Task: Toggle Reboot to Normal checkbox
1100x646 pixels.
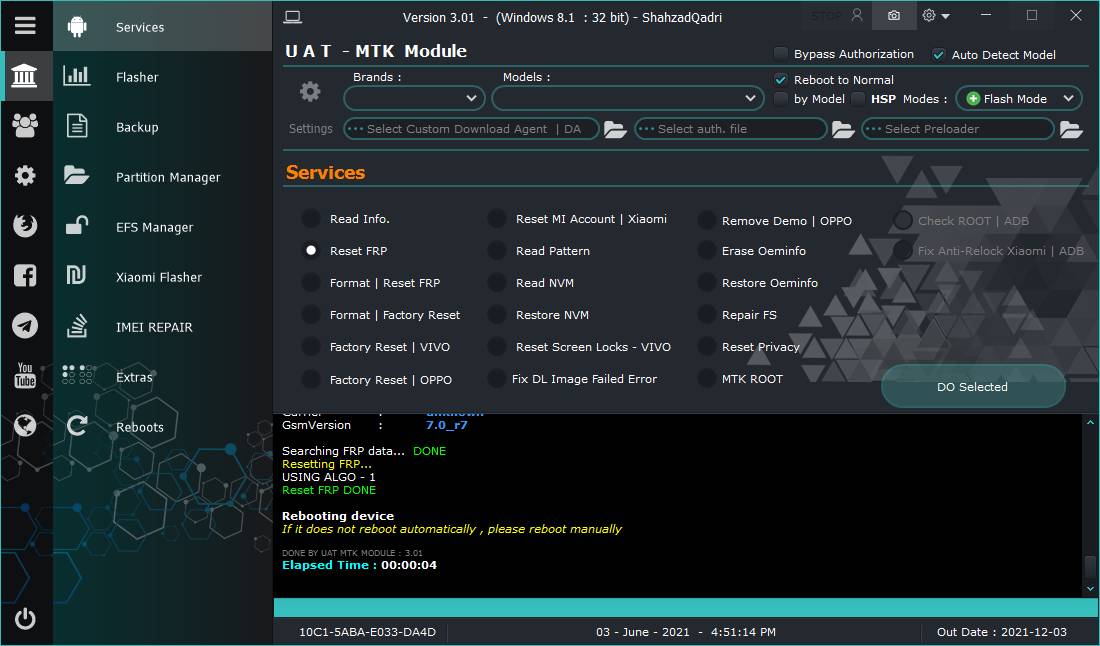Action: click(781, 80)
